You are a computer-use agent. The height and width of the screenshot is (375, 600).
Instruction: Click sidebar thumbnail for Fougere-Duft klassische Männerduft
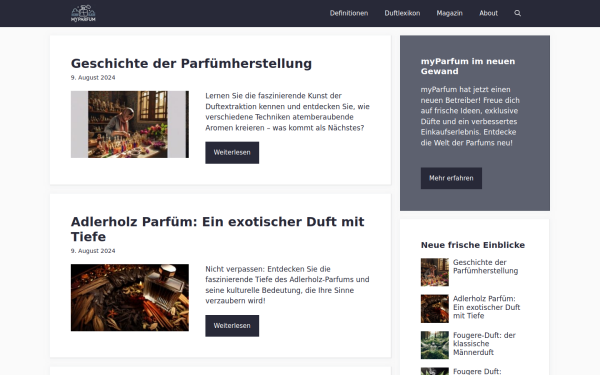tap(435, 345)
